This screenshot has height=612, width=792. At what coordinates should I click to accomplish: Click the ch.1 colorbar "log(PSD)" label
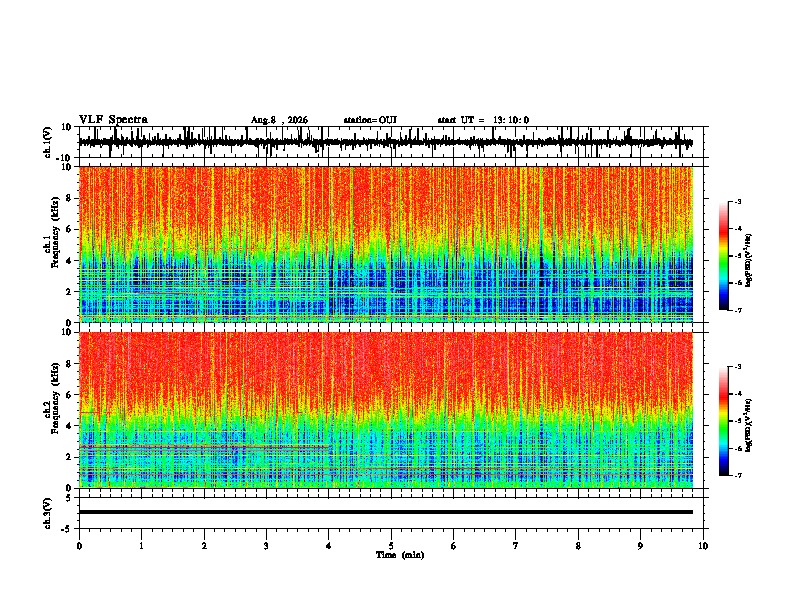(x=749, y=260)
